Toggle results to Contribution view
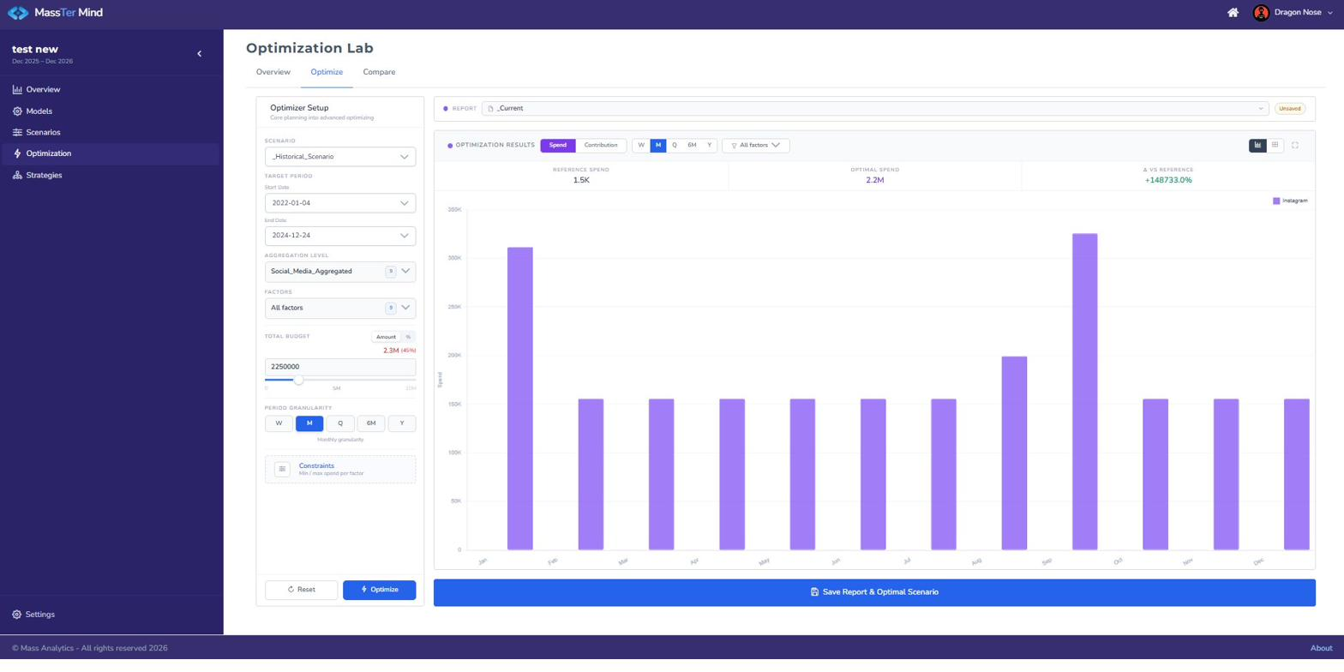 click(x=601, y=145)
